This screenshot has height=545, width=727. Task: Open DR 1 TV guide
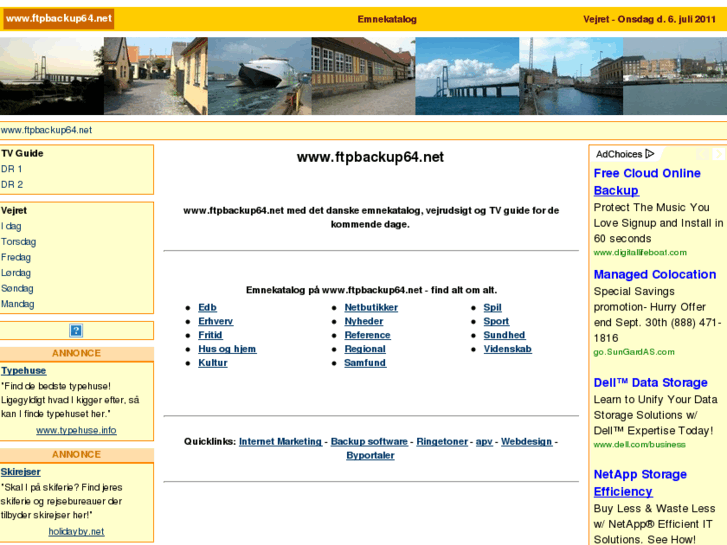point(12,169)
